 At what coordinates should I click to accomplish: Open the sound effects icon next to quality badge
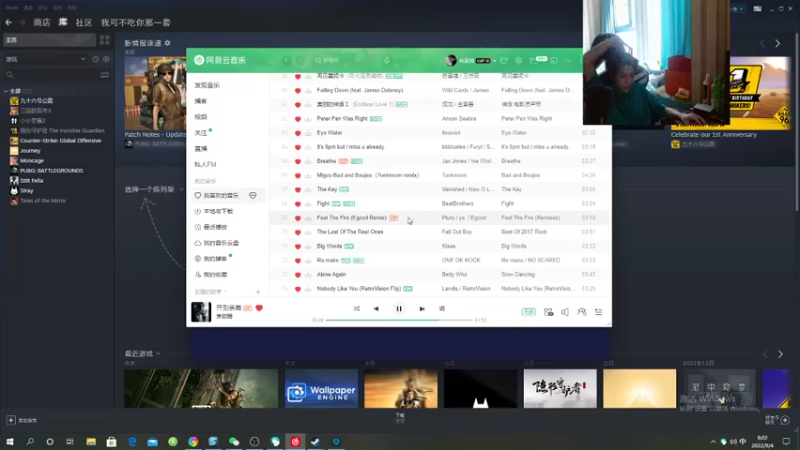click(548, 312)
